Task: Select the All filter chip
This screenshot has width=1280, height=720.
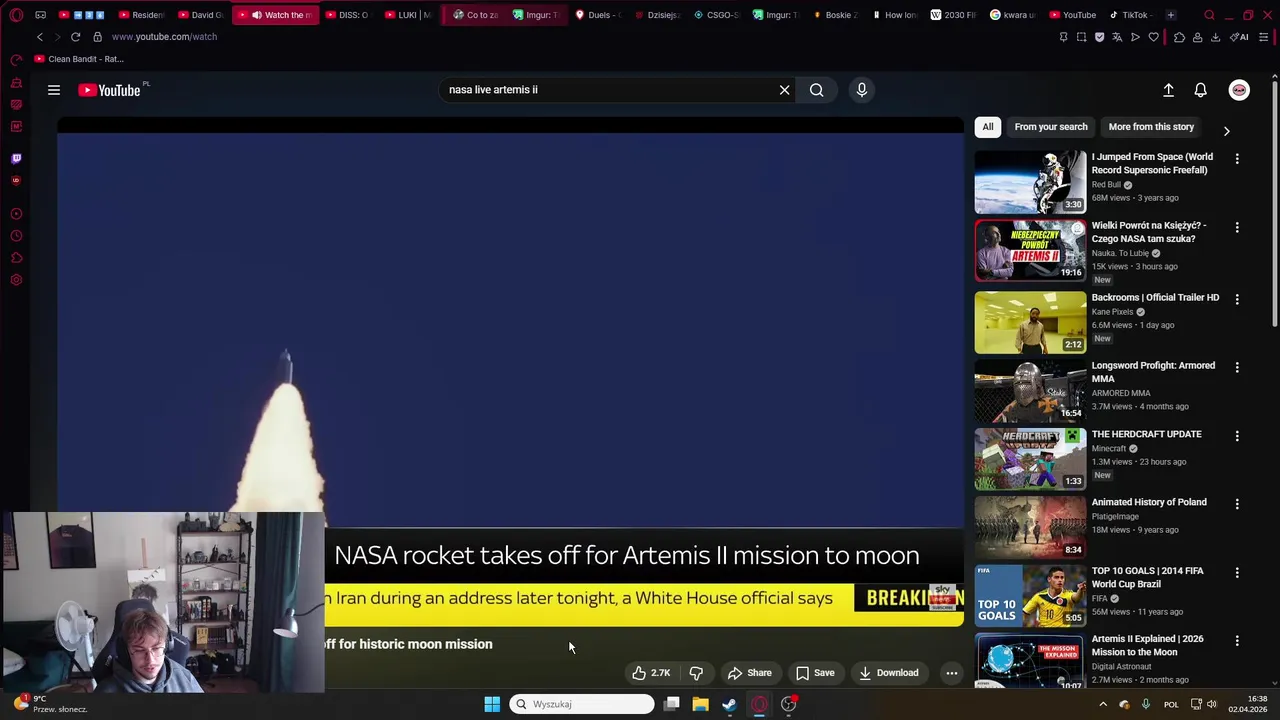Action: [988, 127]
